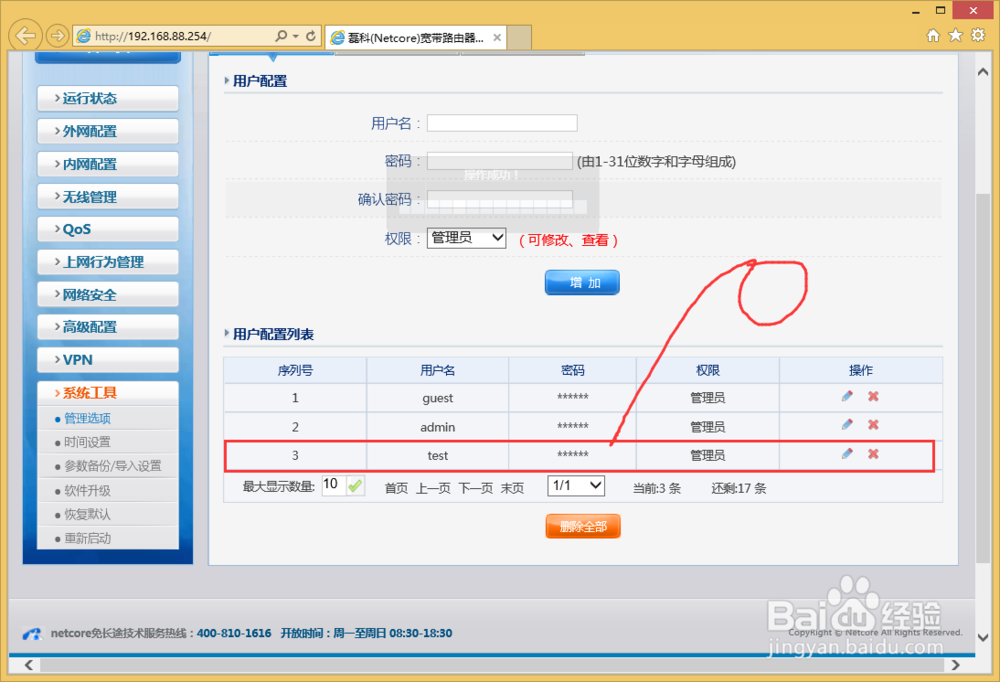The height and width of the screenshot is (682, 1000).
Task: Open the blank new tab button
Action: (x=519, y=38)
